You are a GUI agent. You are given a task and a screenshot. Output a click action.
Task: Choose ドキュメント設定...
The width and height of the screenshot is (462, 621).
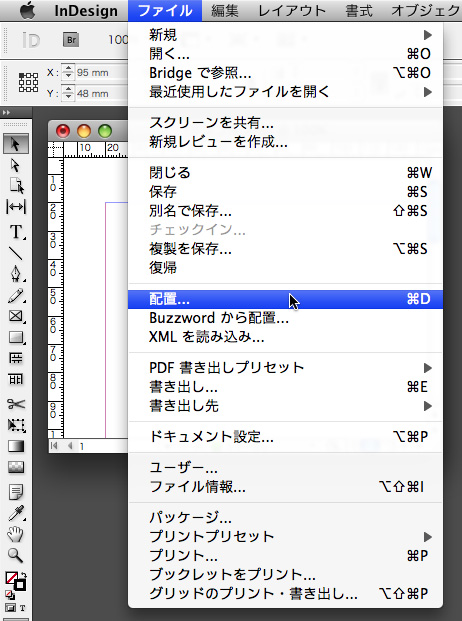click(285, 436)
